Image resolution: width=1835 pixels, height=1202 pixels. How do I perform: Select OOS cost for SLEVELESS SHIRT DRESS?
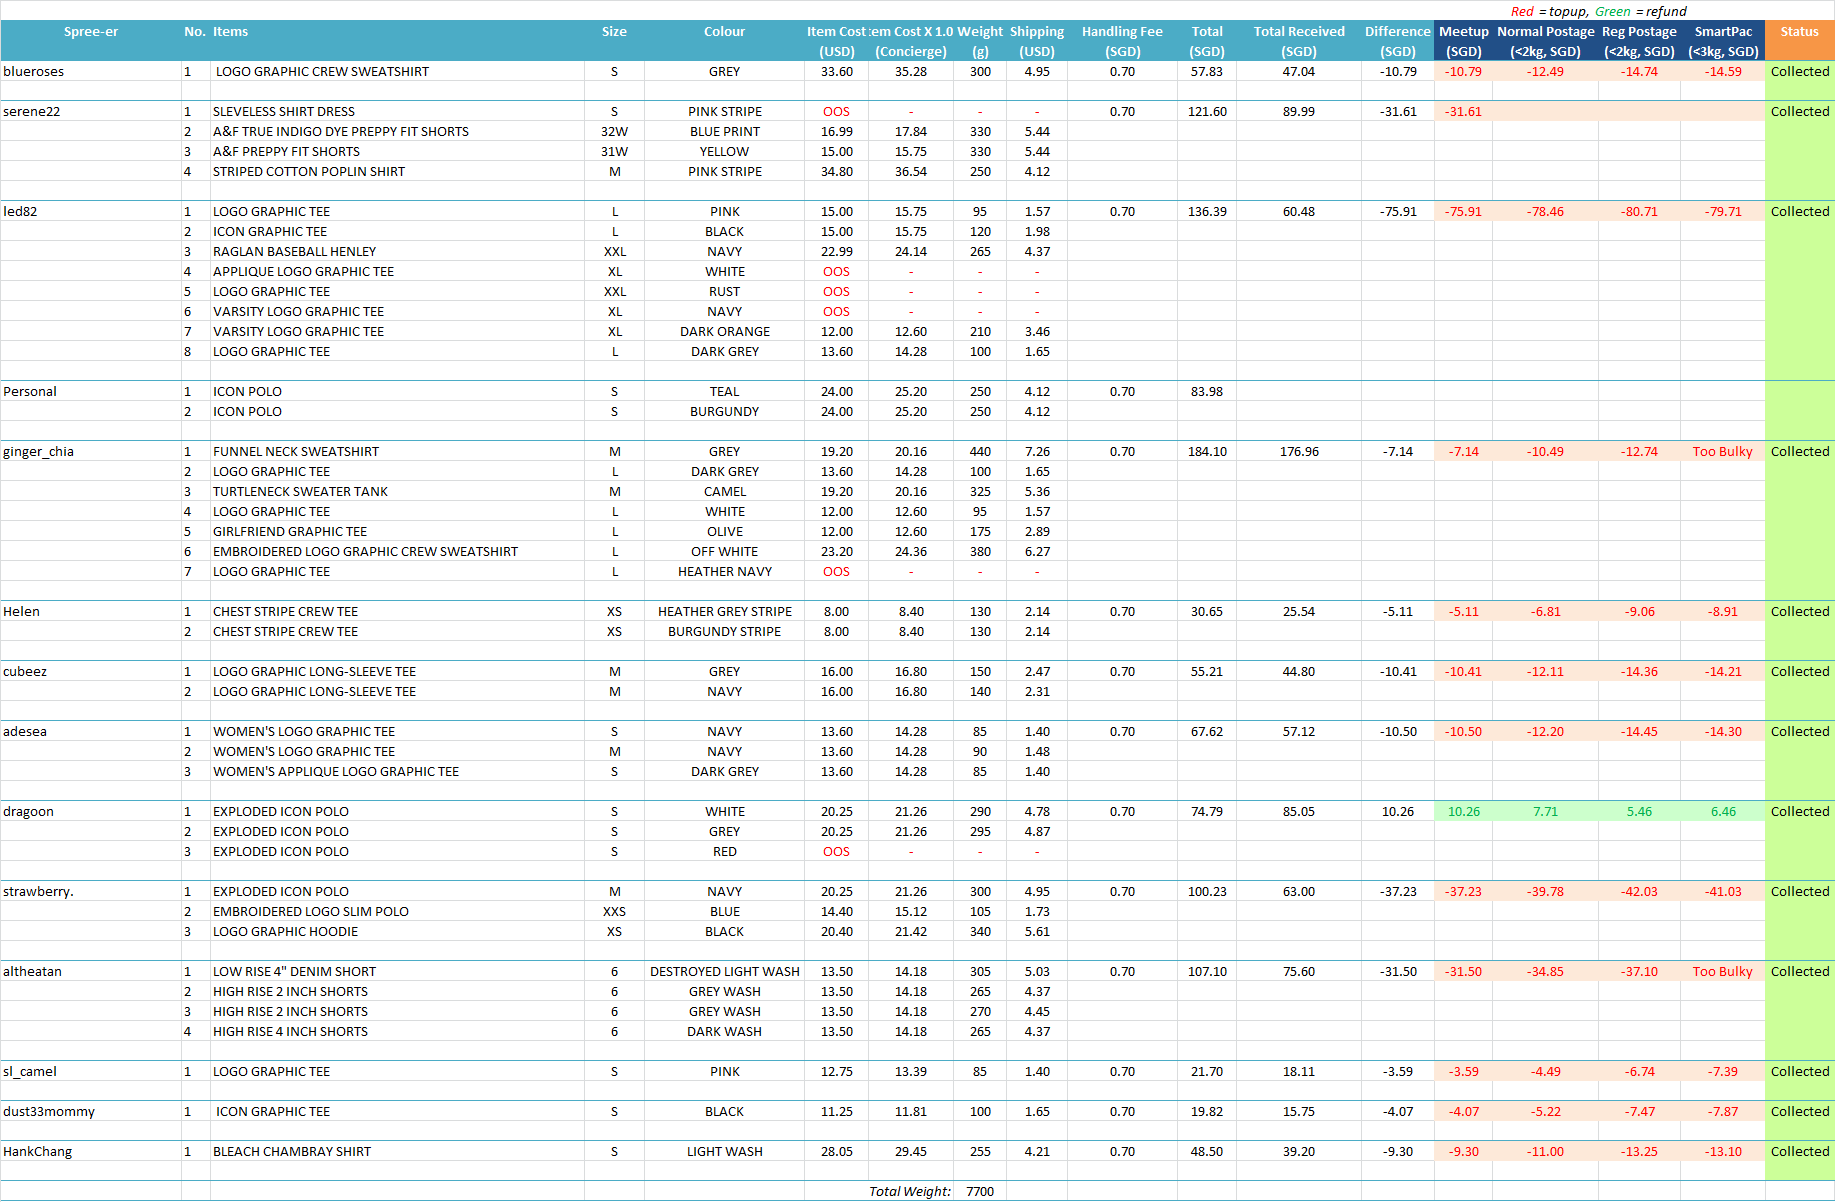tap(836, 112)
